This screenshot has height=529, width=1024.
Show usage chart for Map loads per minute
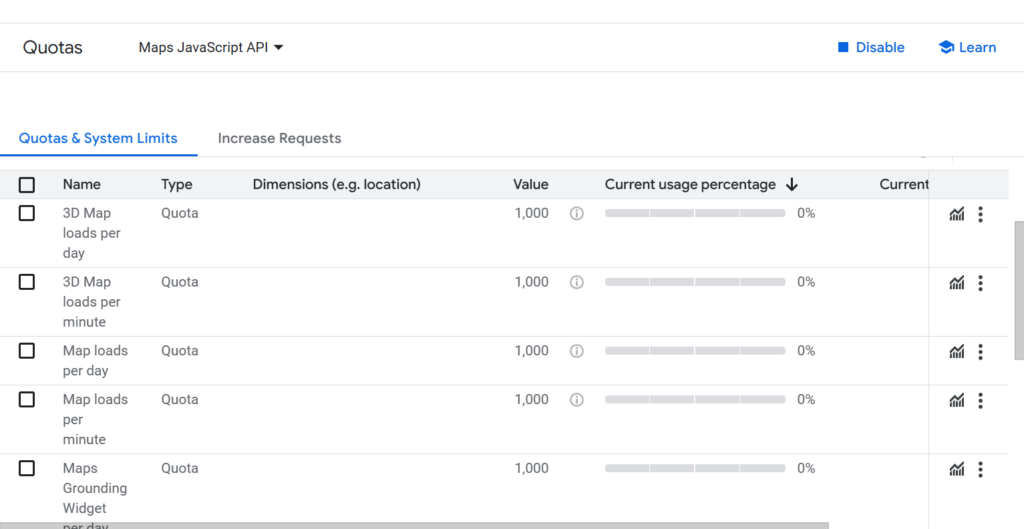pyautogui.click(x=957, y=400)
